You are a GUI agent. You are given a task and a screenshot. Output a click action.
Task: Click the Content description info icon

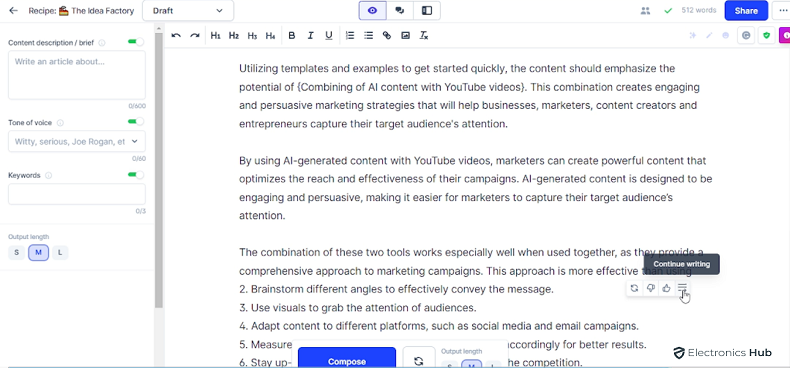point(102,43)
